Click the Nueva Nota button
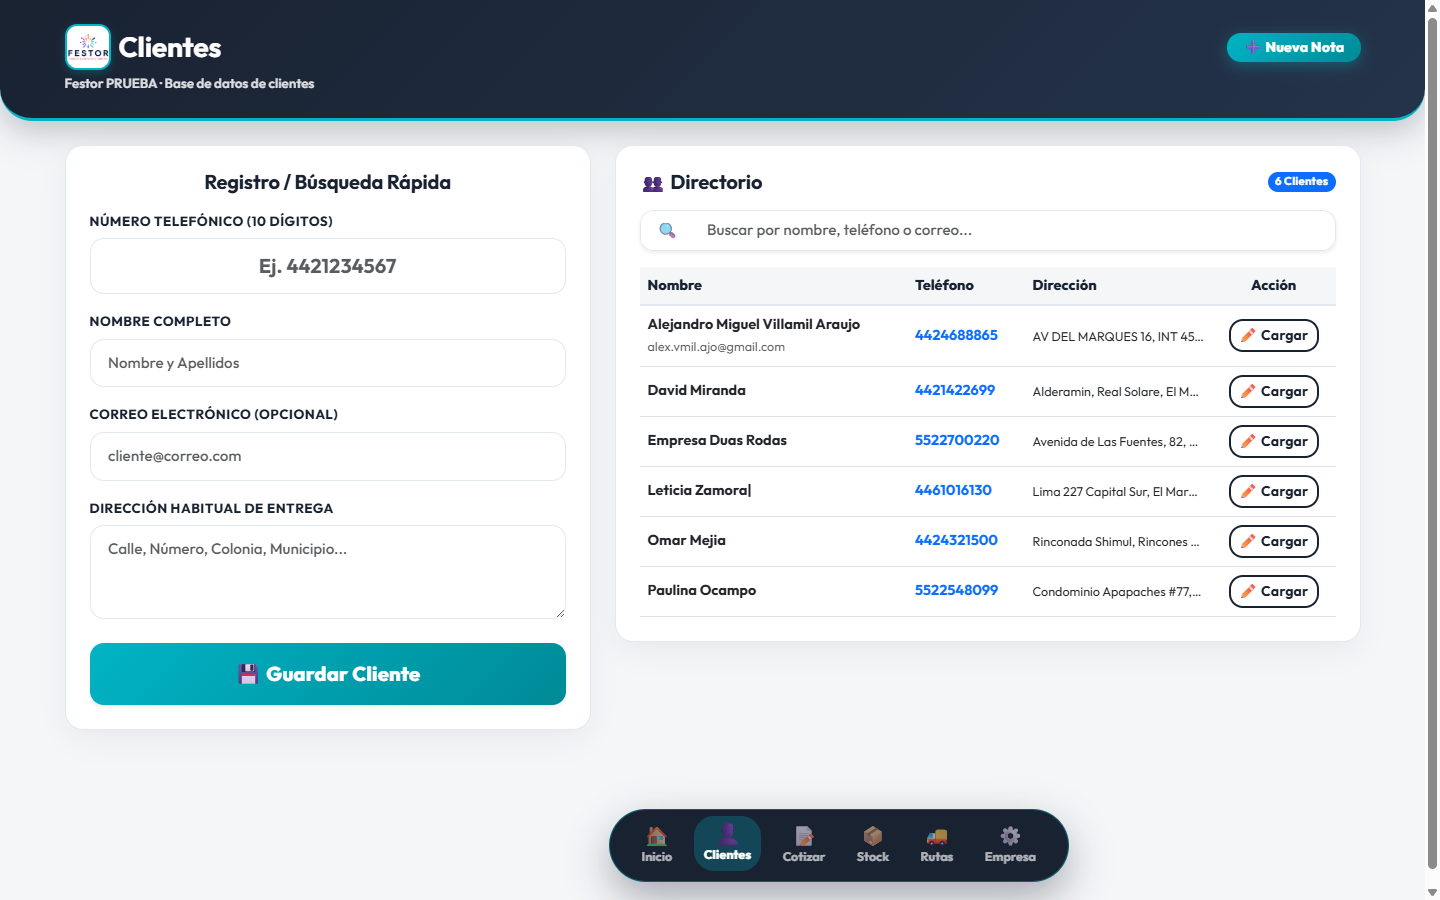Image resolution: width=1440 pixels, height=900 pixels. (1294, 47)
